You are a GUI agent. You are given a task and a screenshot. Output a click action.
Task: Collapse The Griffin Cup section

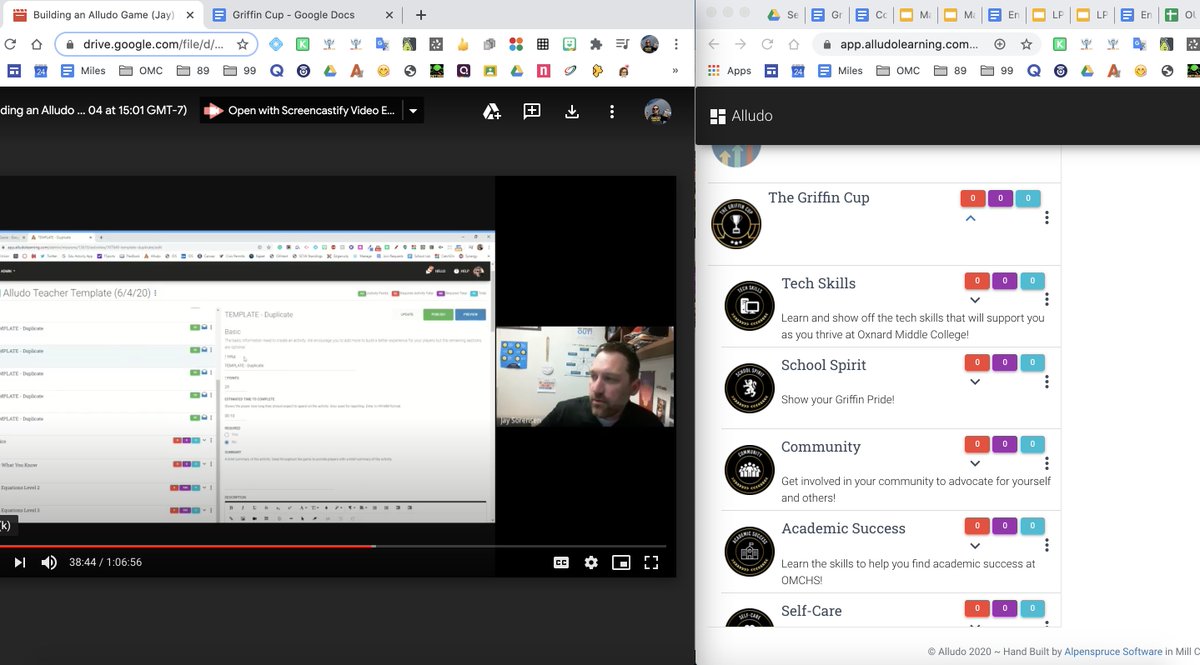(970, 218)
